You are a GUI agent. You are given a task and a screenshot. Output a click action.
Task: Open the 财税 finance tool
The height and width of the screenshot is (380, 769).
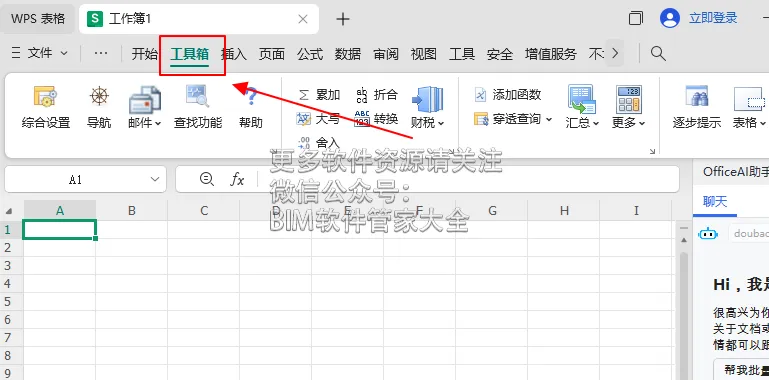(428, 107)
